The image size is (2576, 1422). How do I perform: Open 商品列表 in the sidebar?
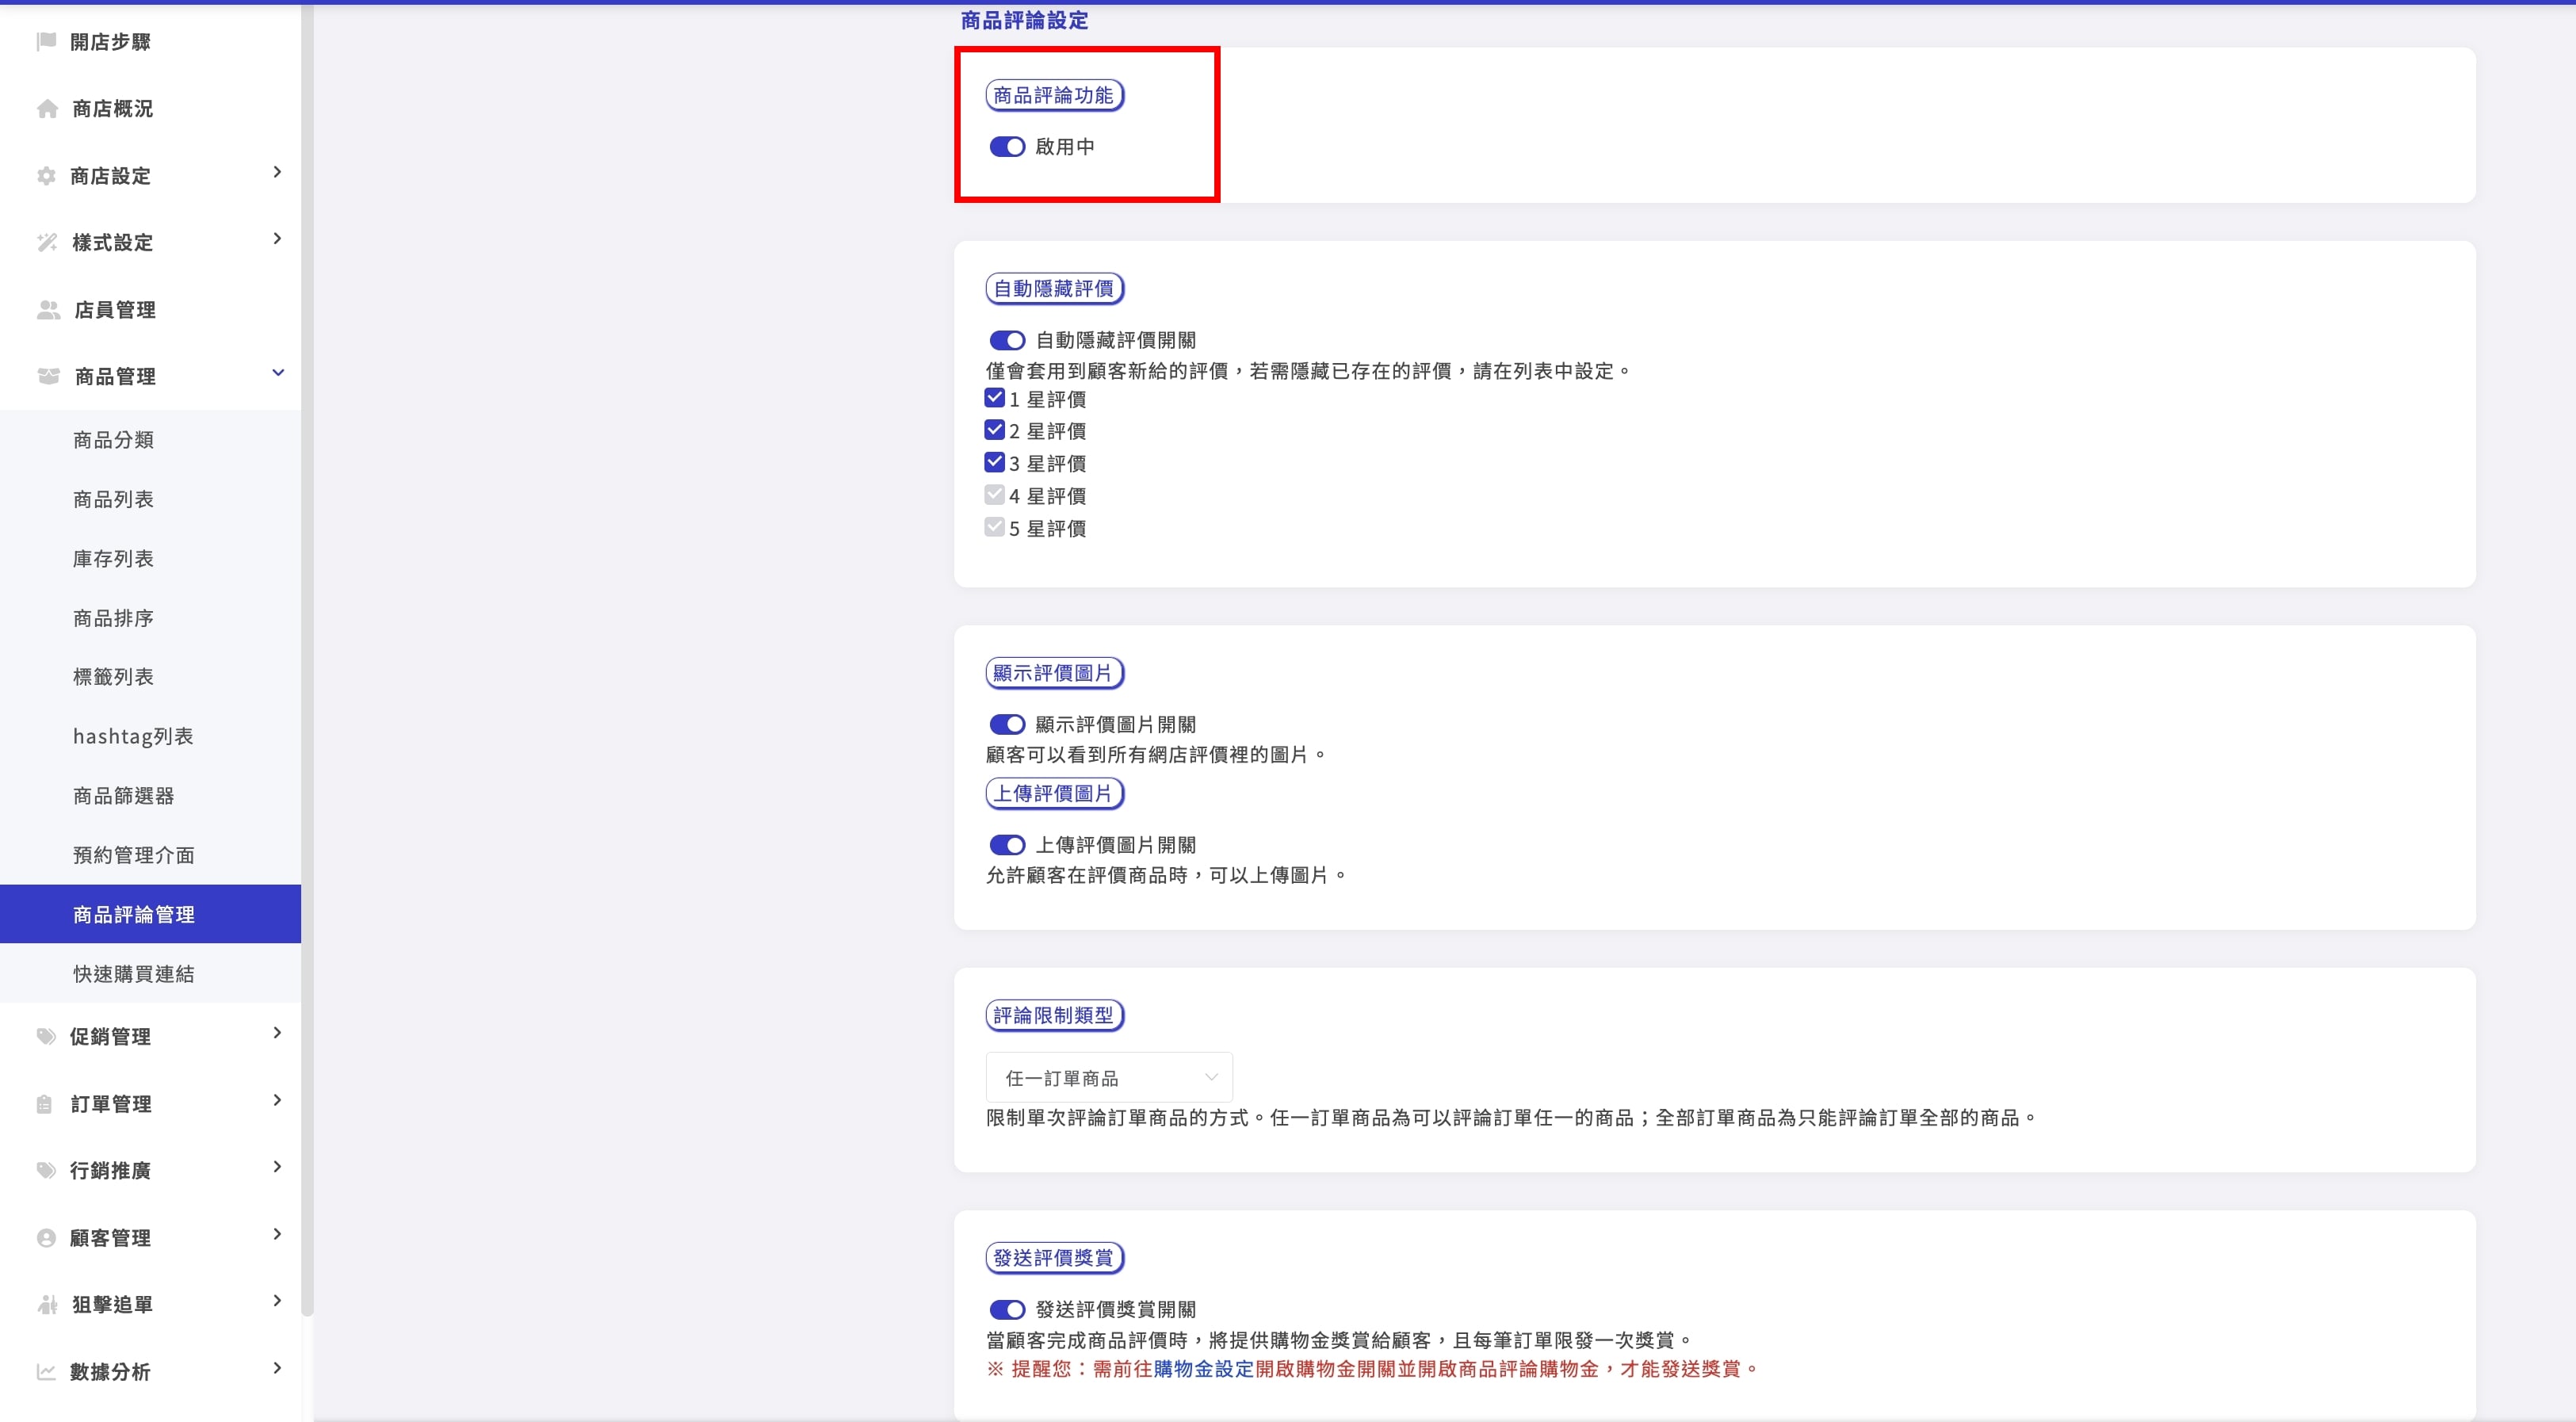point(150,499)
